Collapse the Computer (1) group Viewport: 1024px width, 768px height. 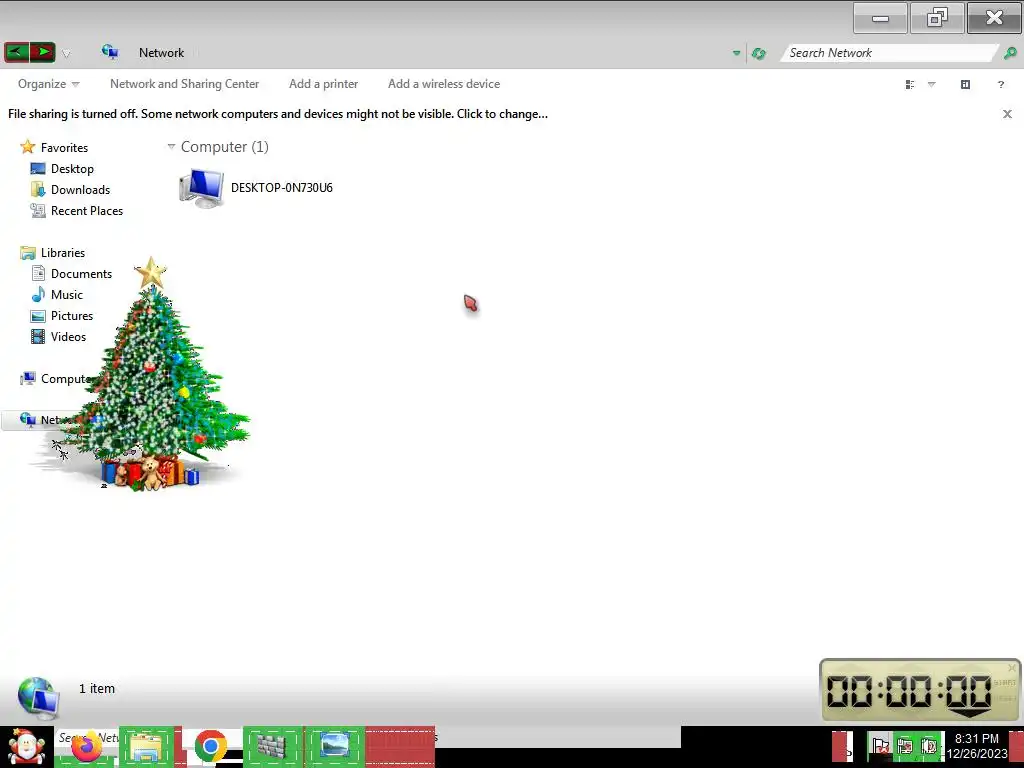click(x=171, y=146)
